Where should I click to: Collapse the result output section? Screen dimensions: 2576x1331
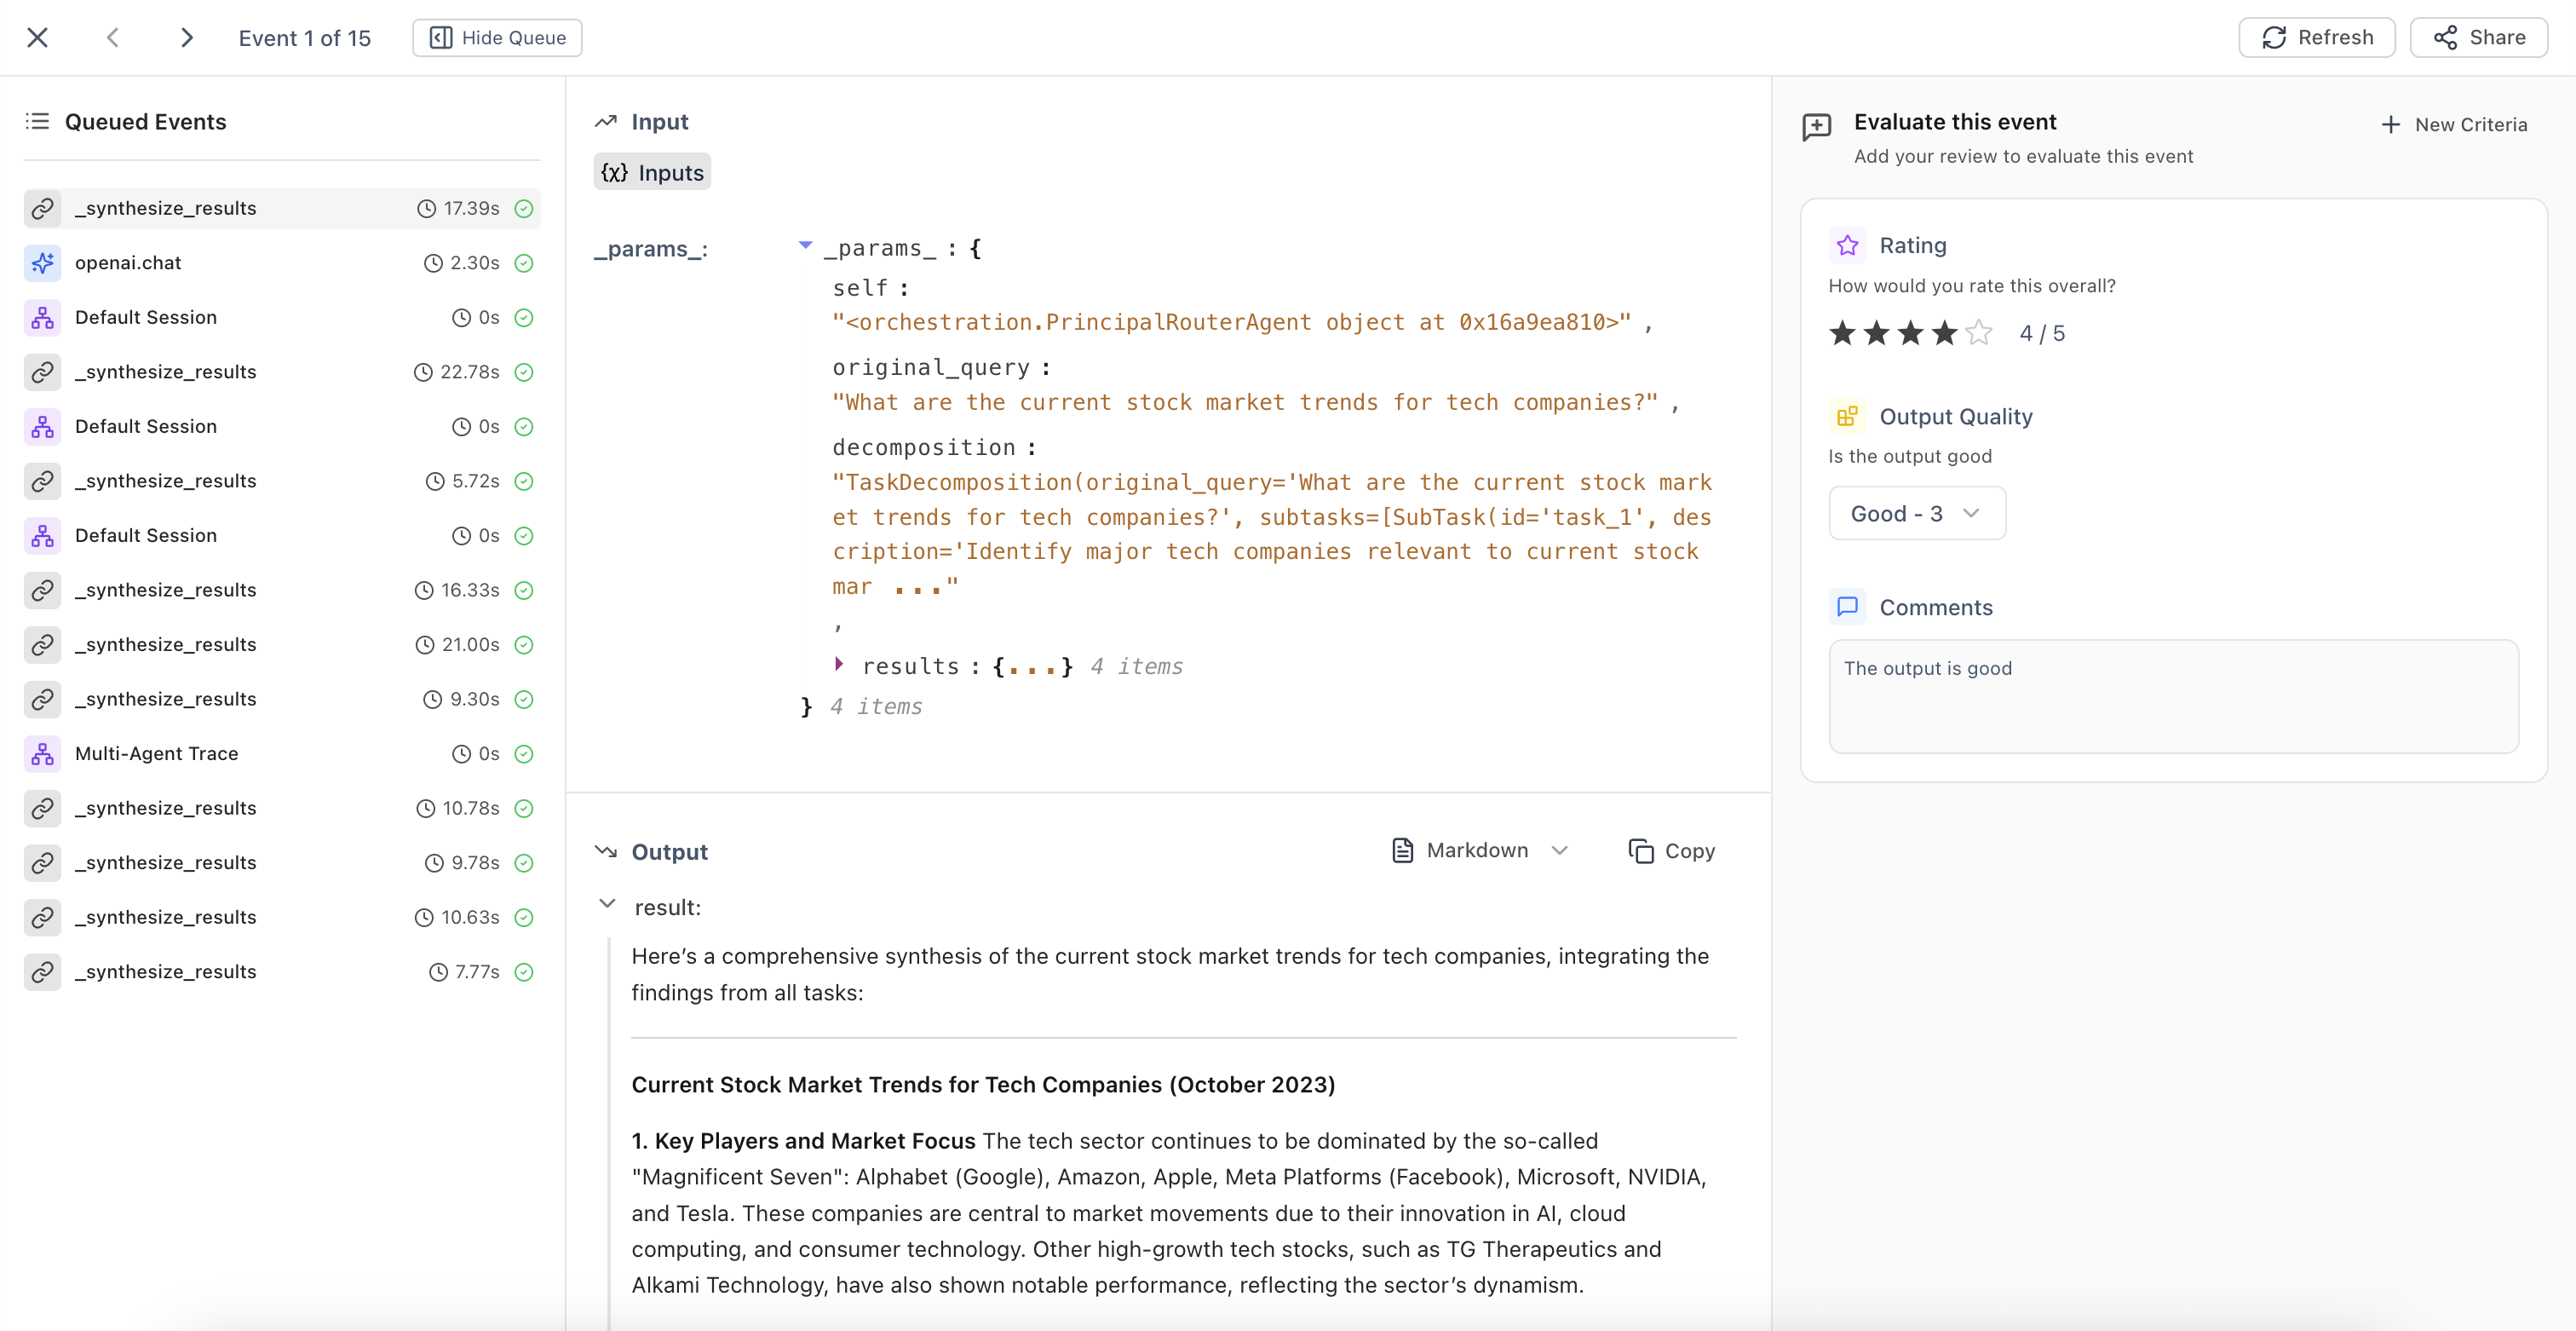click(x=607, y=904)
